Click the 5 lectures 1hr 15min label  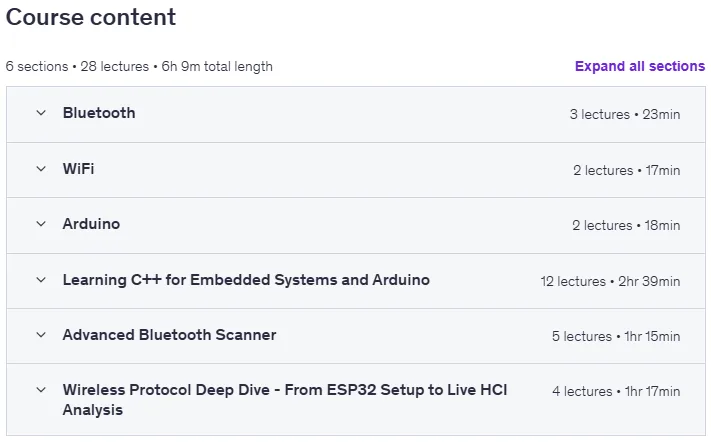pos(616,336)
